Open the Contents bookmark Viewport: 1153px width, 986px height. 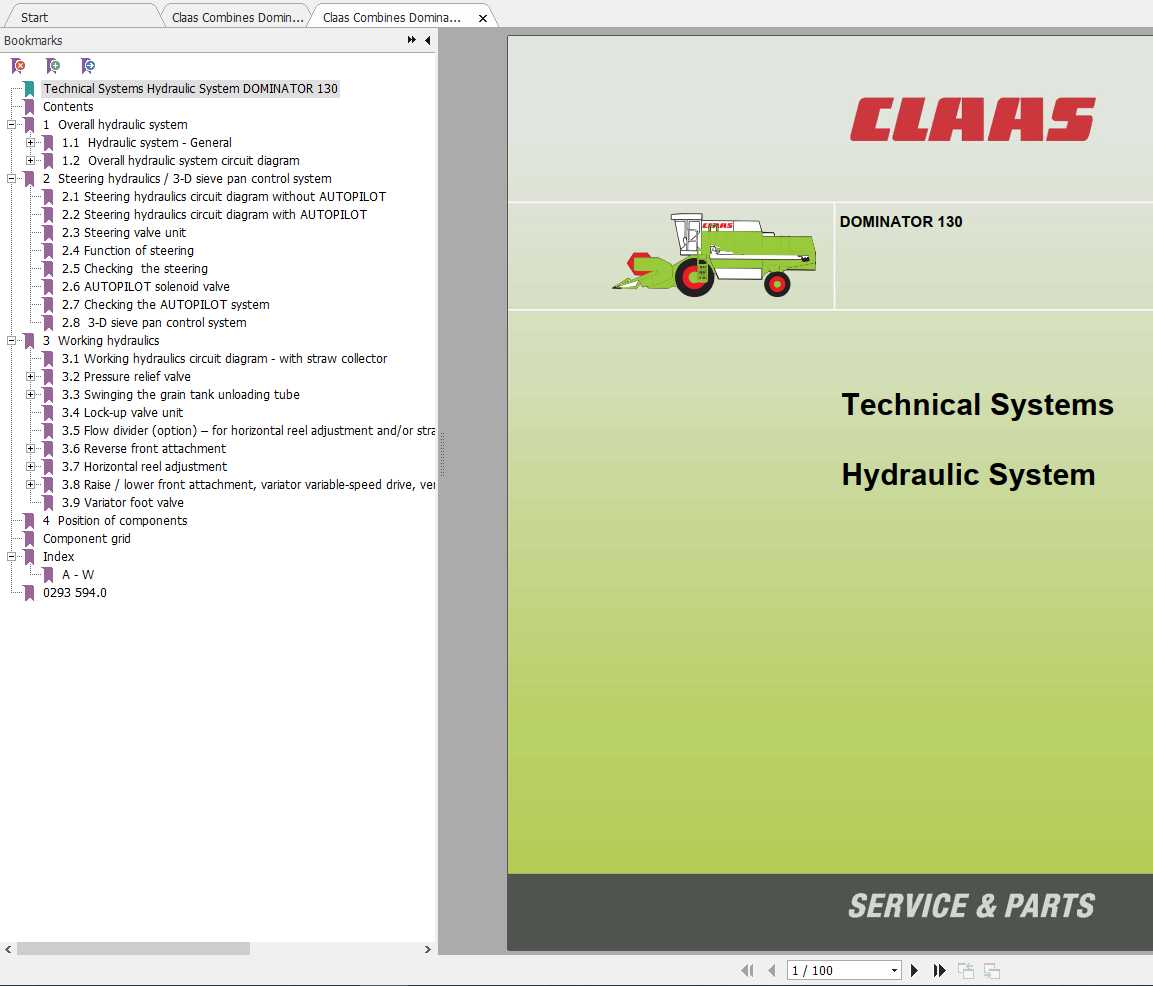tap(67, 106)
